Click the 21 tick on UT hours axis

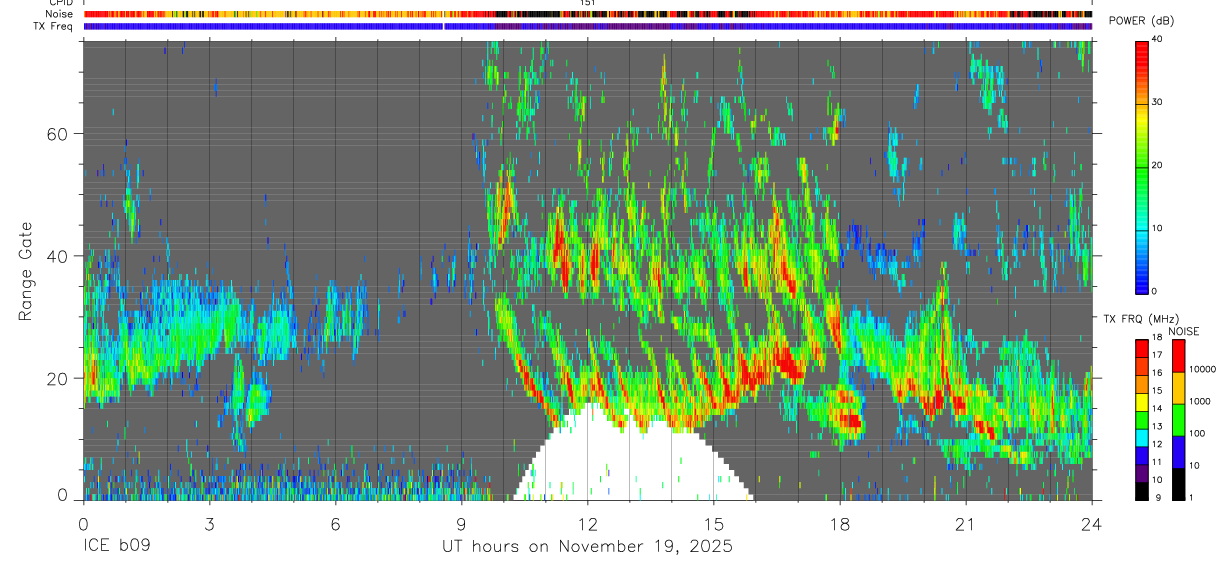(965, 523)
